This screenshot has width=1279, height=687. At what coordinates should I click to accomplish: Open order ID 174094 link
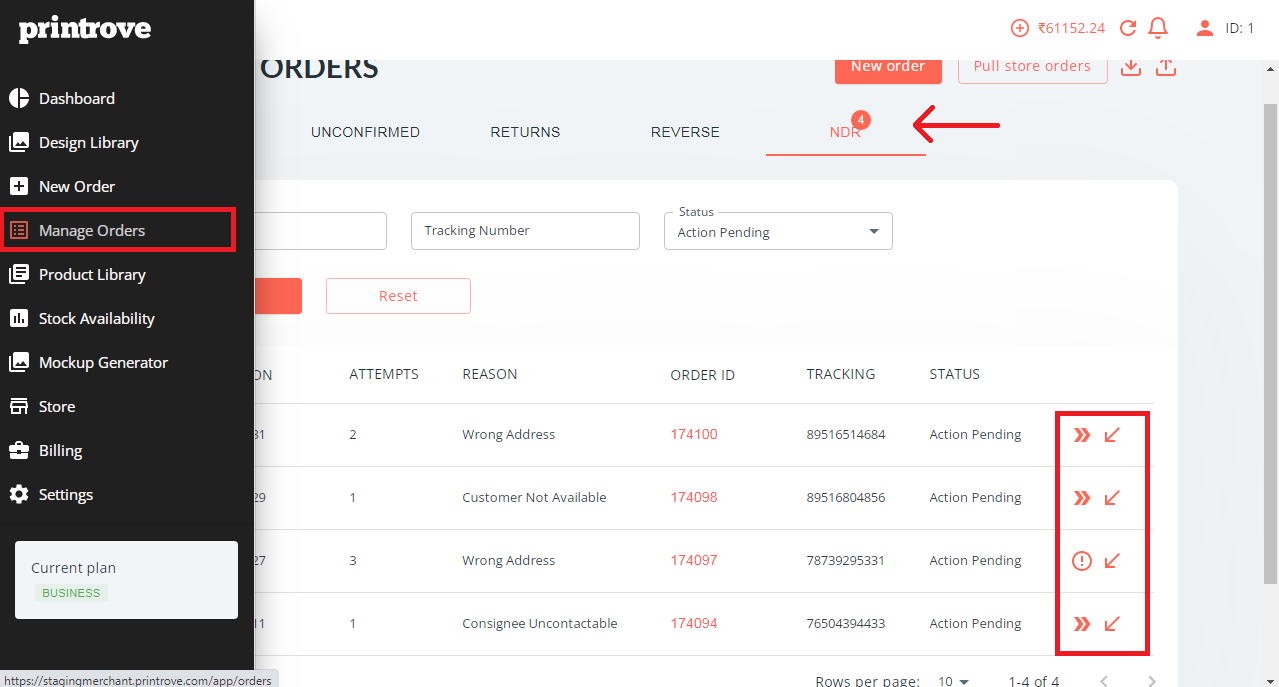[694, 624]
